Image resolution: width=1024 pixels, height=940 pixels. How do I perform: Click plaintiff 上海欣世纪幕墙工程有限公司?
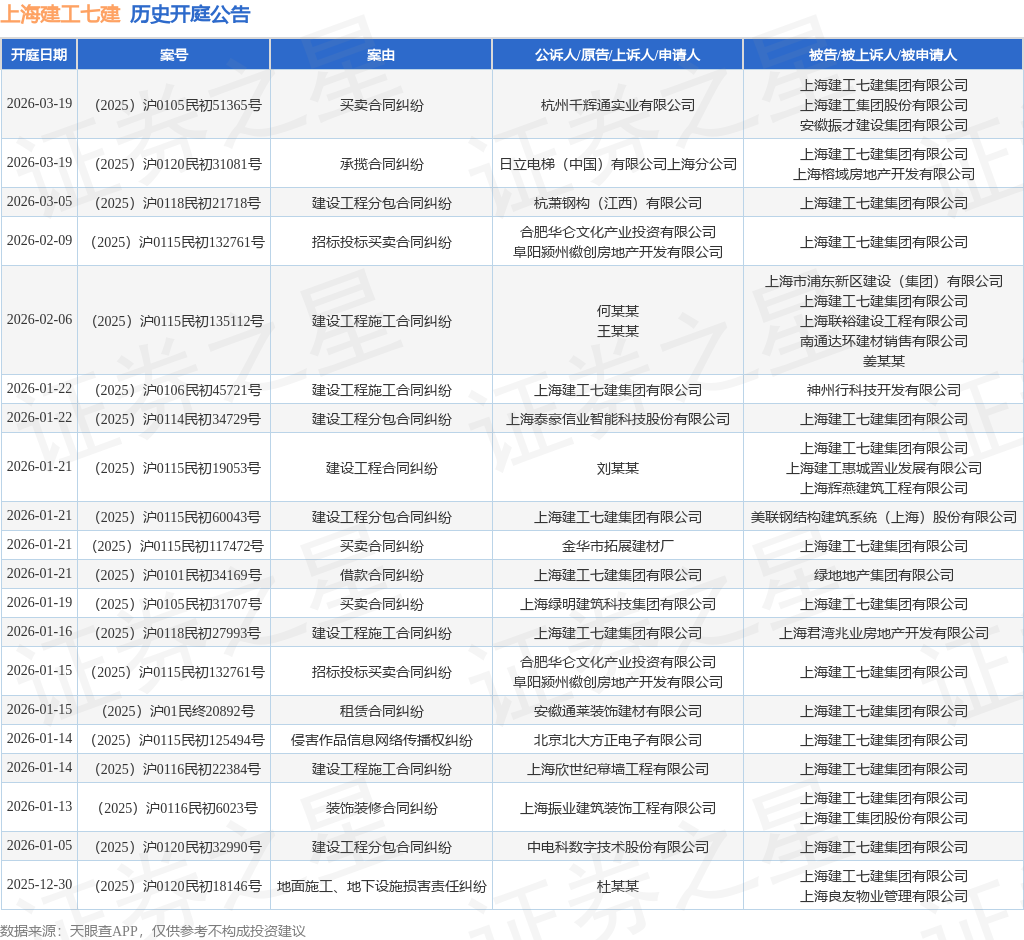click(x=618, y=770)
